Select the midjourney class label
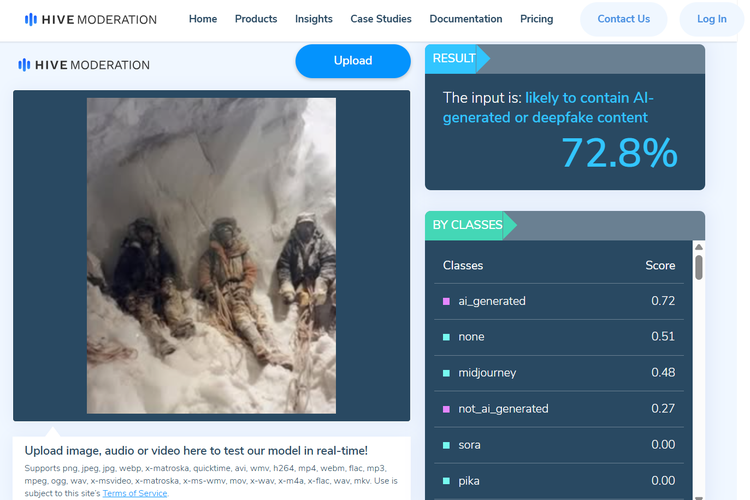Screen dimensions: 750x500 click(x=487, y=373)
